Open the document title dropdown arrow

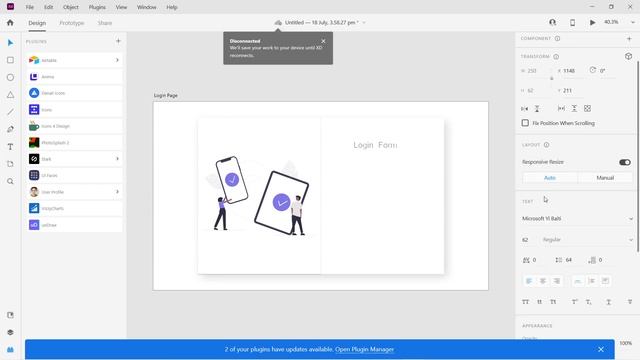tap(364, 23)
